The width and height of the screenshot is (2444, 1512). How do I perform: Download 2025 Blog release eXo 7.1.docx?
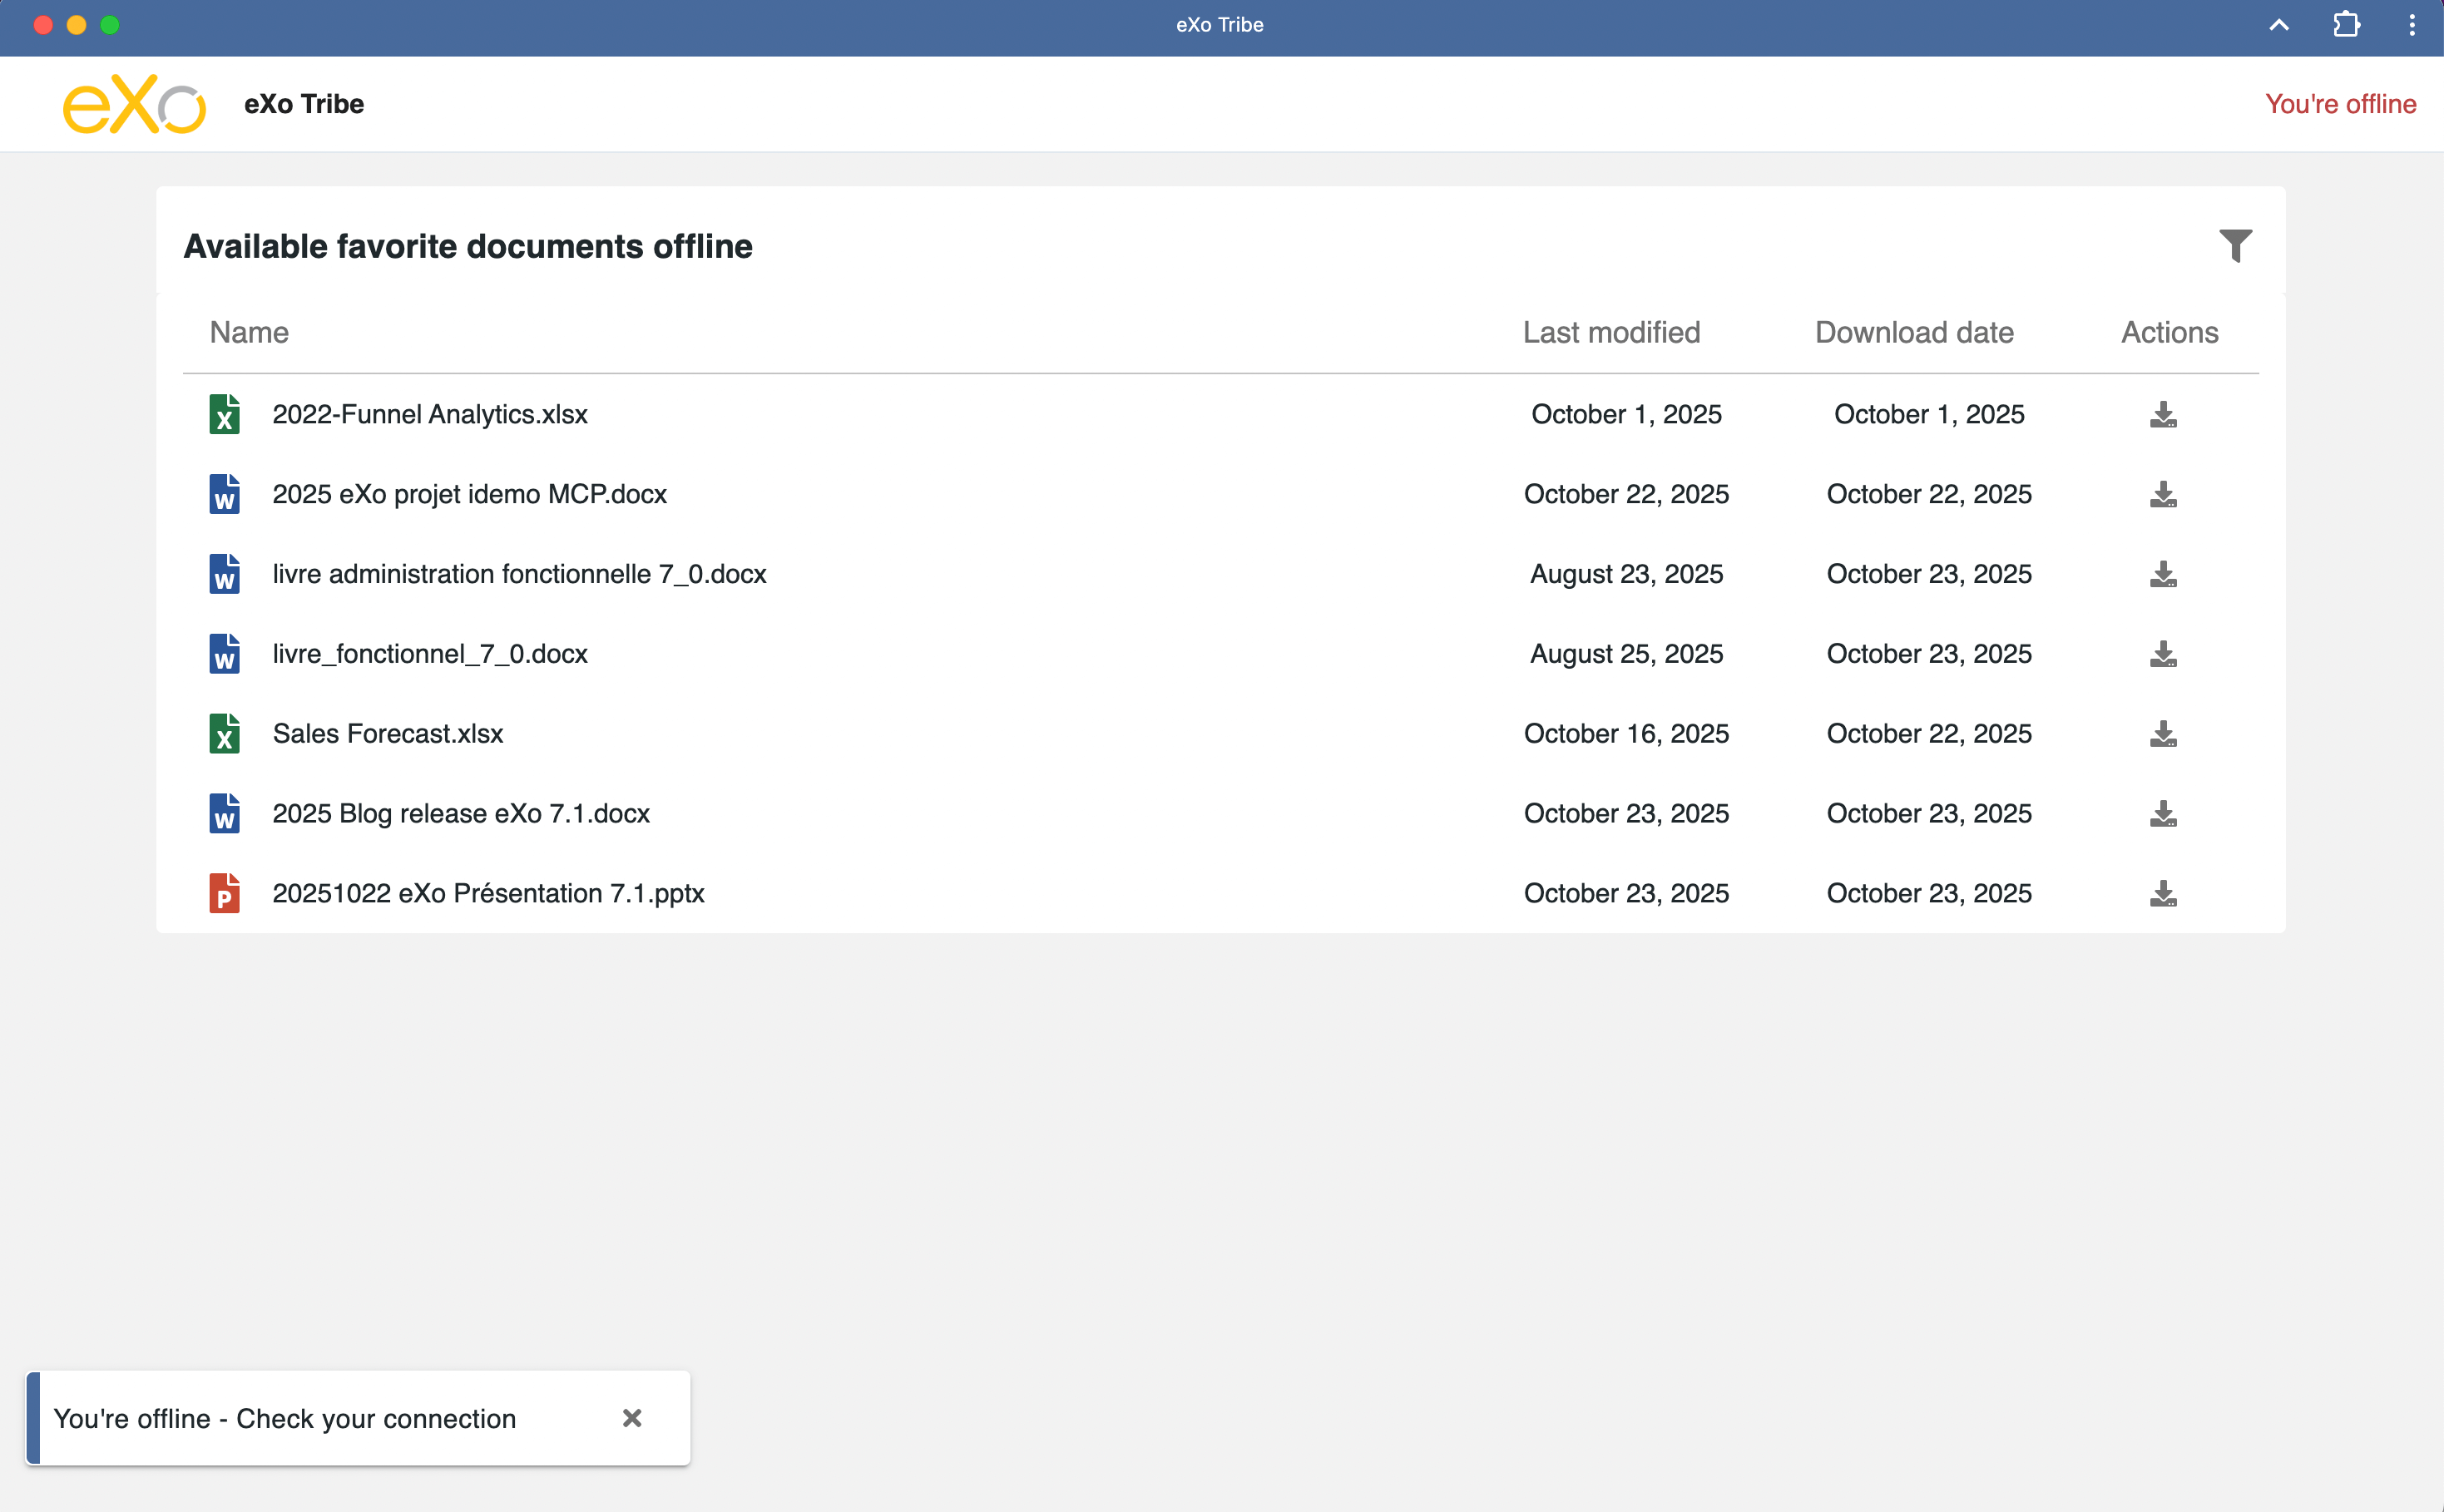tap(2163, 814)
